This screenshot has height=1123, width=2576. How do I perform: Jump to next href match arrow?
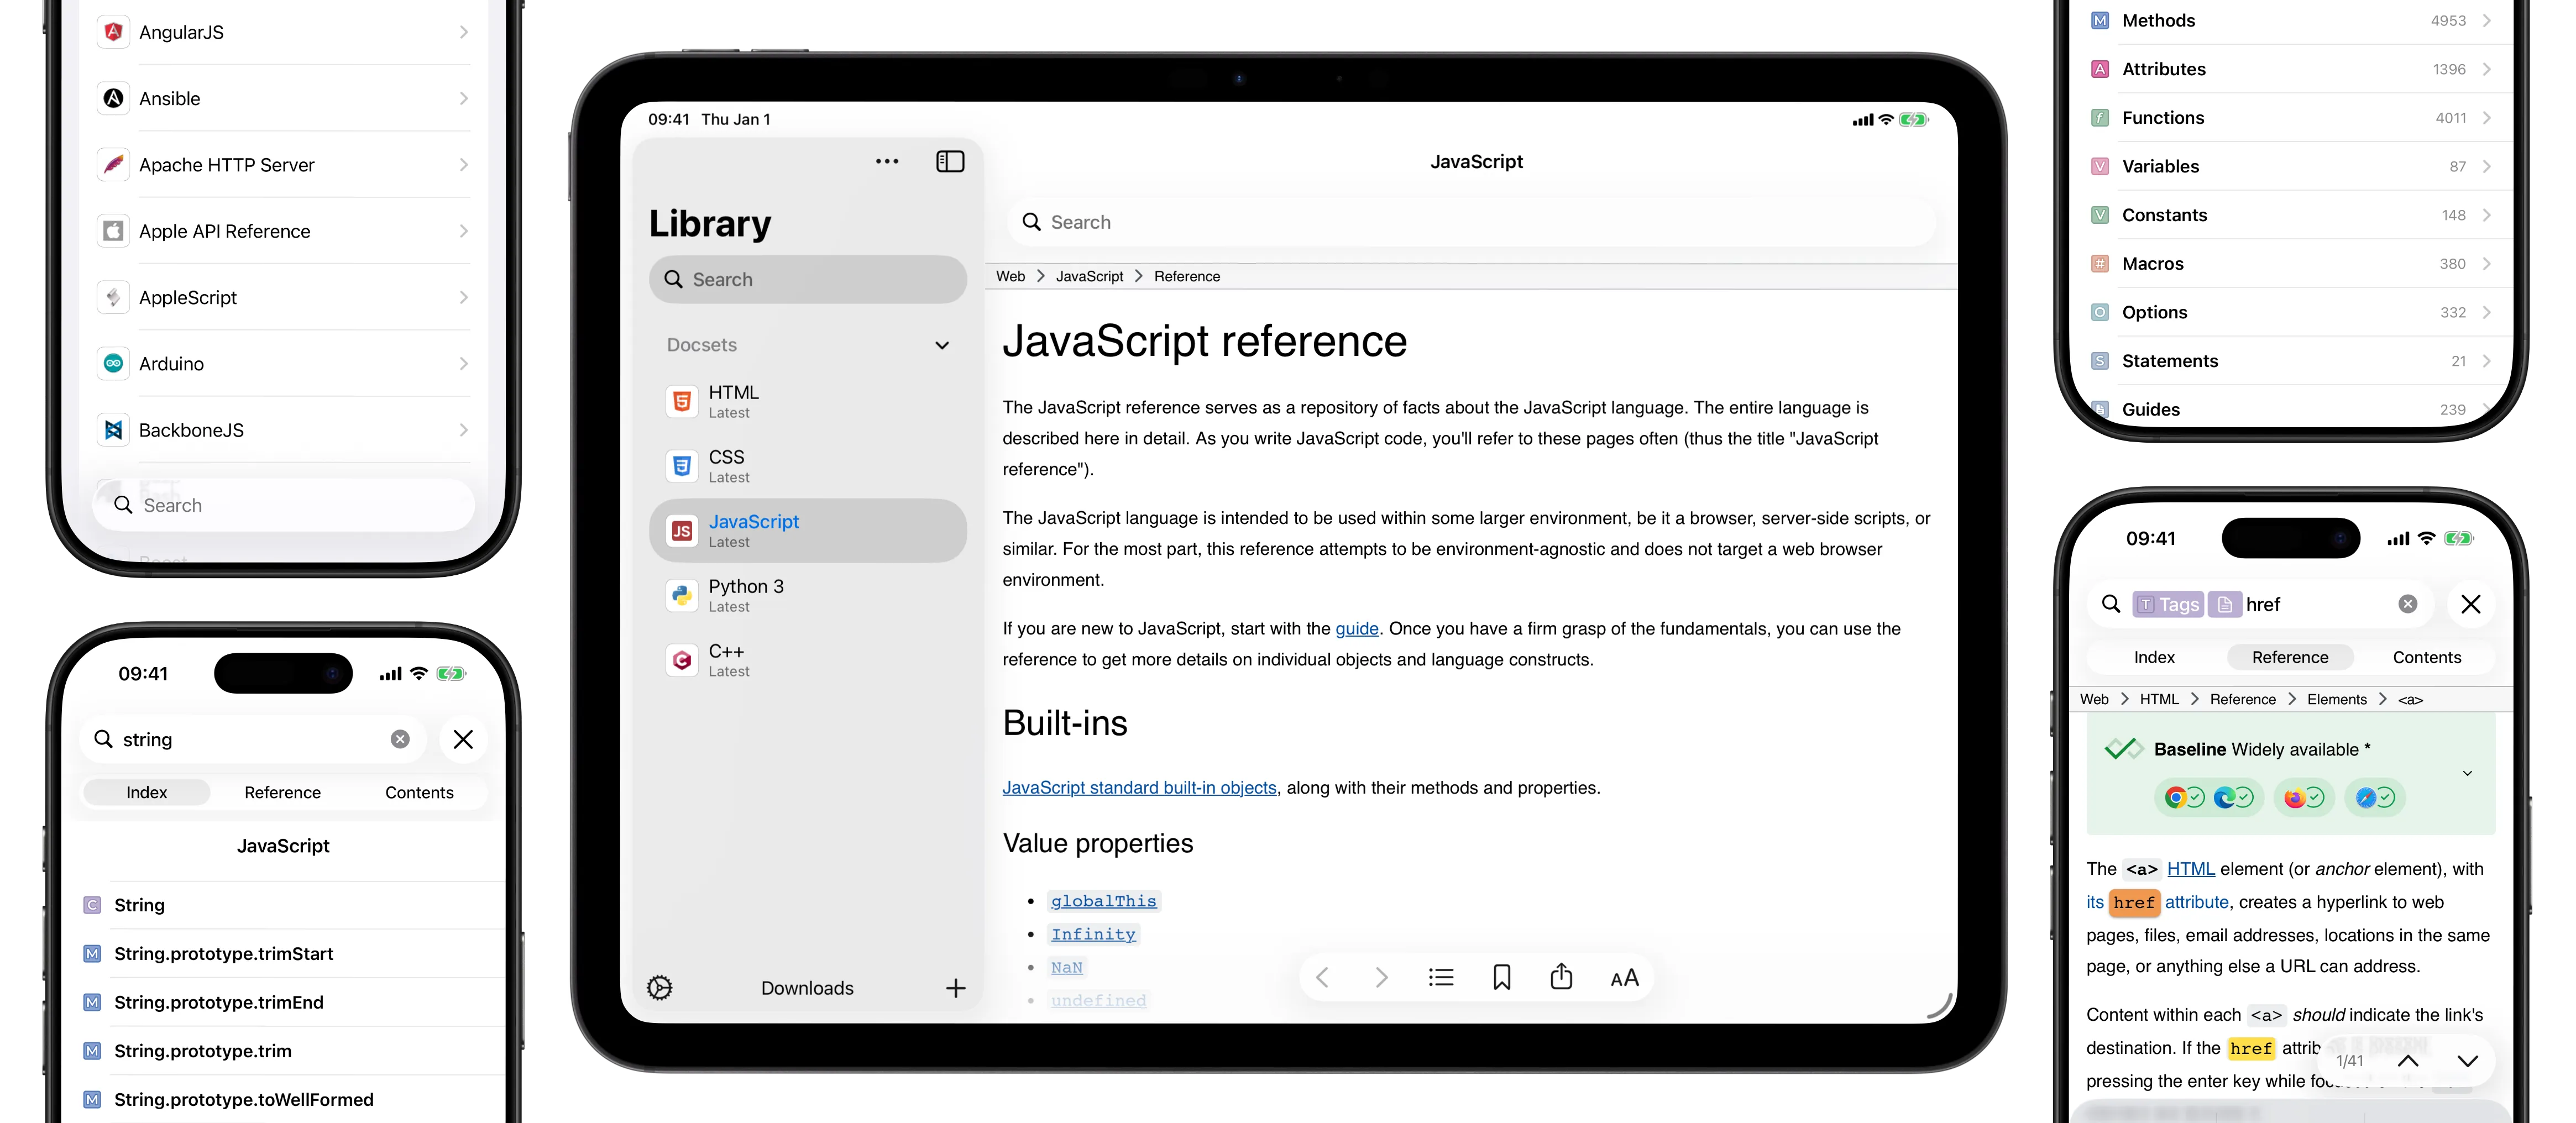pyautogui.click(x=2467, y=1061)
